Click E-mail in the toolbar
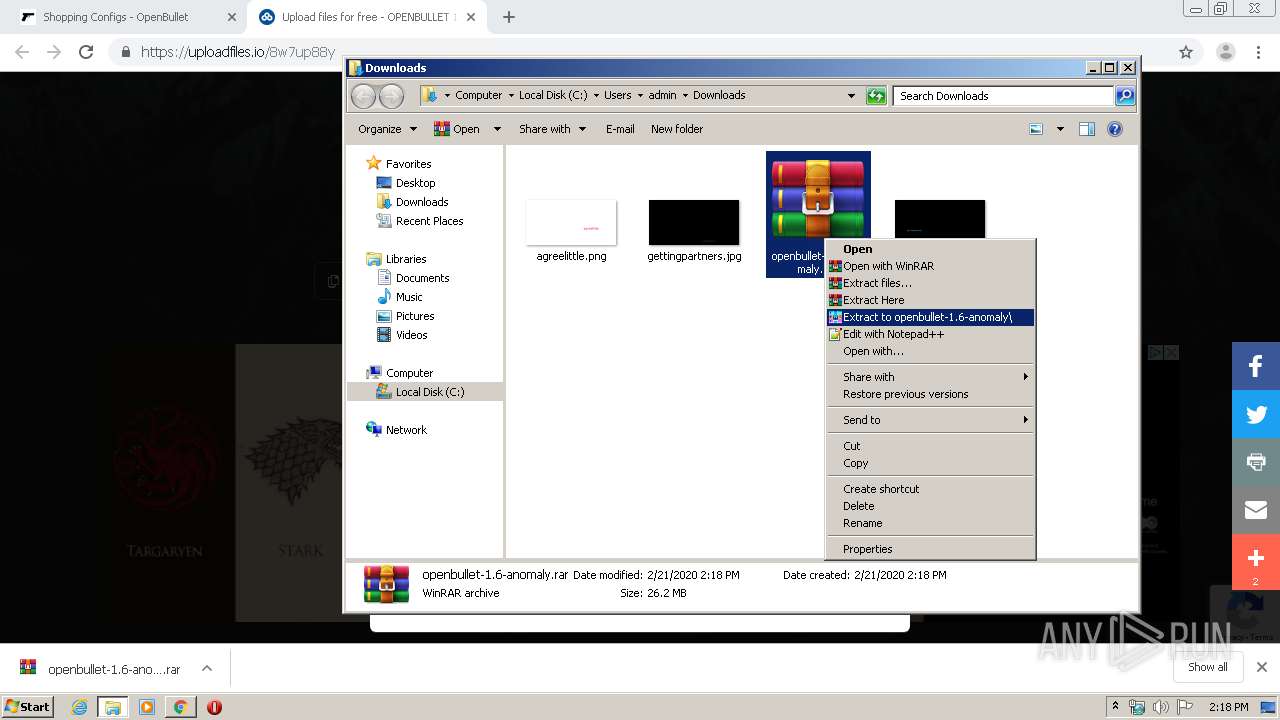1280x720 pixels. tap(620, 129)
